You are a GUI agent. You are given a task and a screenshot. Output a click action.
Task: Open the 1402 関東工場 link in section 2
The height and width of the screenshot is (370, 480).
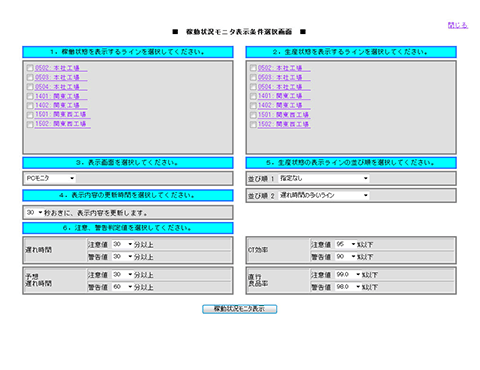point(284,106)
